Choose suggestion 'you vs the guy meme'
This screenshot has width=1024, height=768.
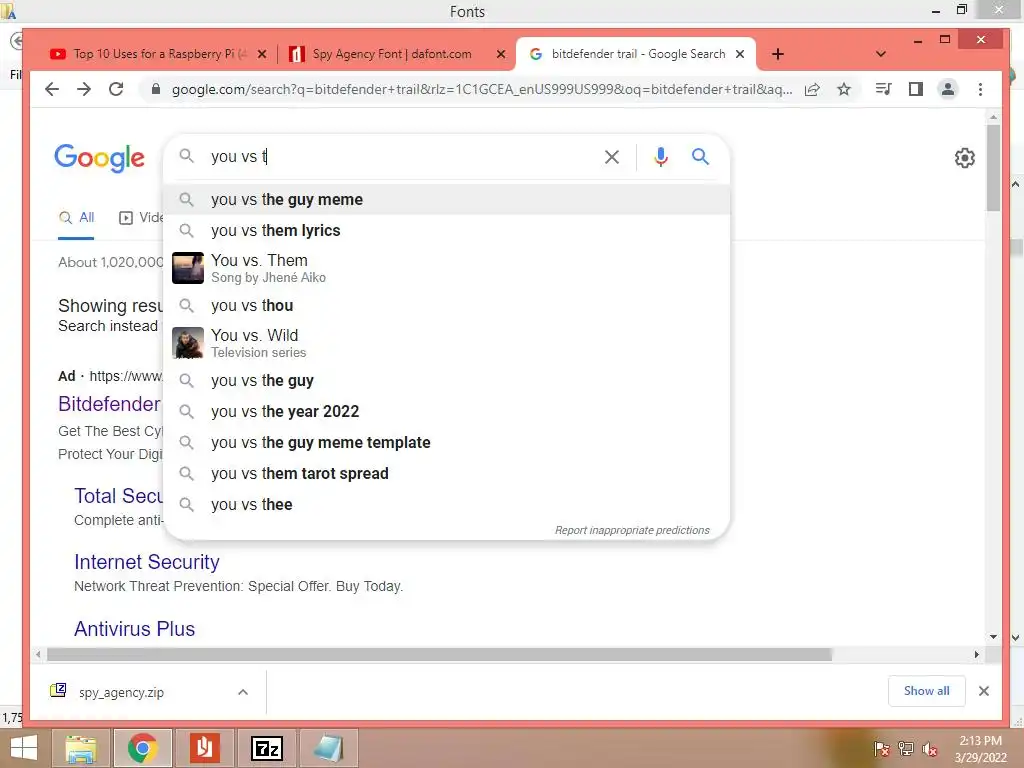[x=447, y=199]
